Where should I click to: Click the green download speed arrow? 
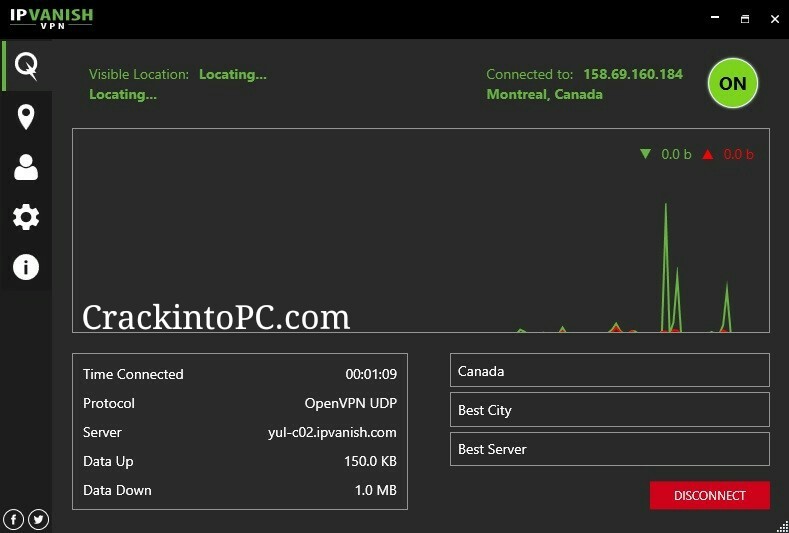pos(645,154)
